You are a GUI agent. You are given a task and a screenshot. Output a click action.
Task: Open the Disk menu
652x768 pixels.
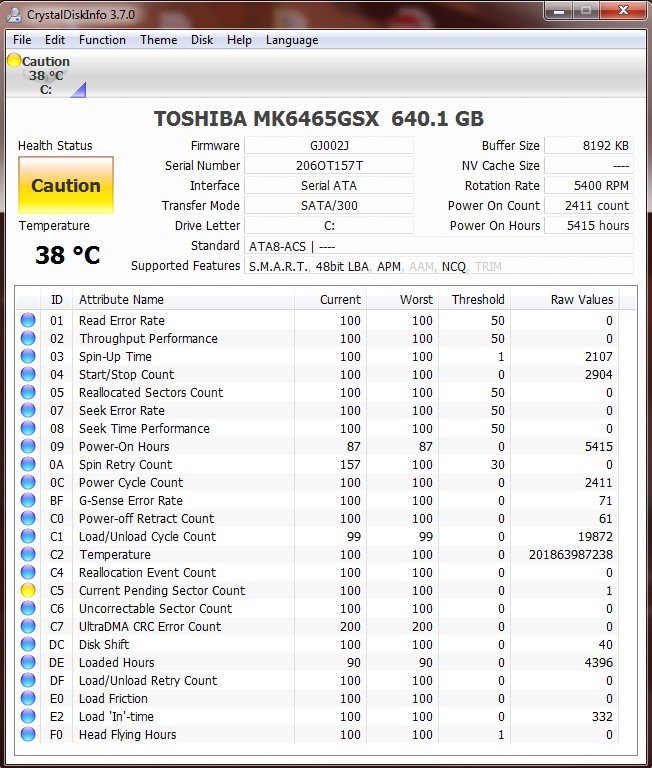click(x=202, y=40)
